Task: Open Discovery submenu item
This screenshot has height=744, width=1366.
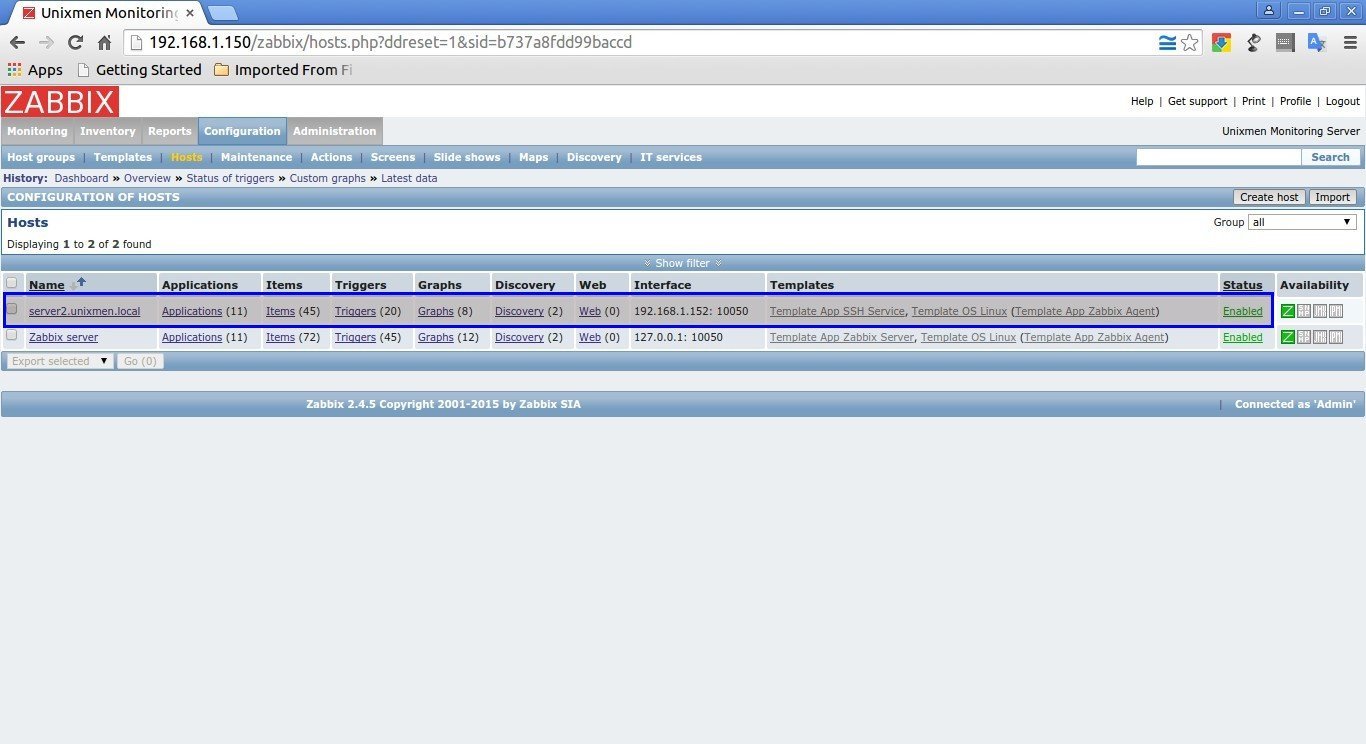Action: point(594,157)
